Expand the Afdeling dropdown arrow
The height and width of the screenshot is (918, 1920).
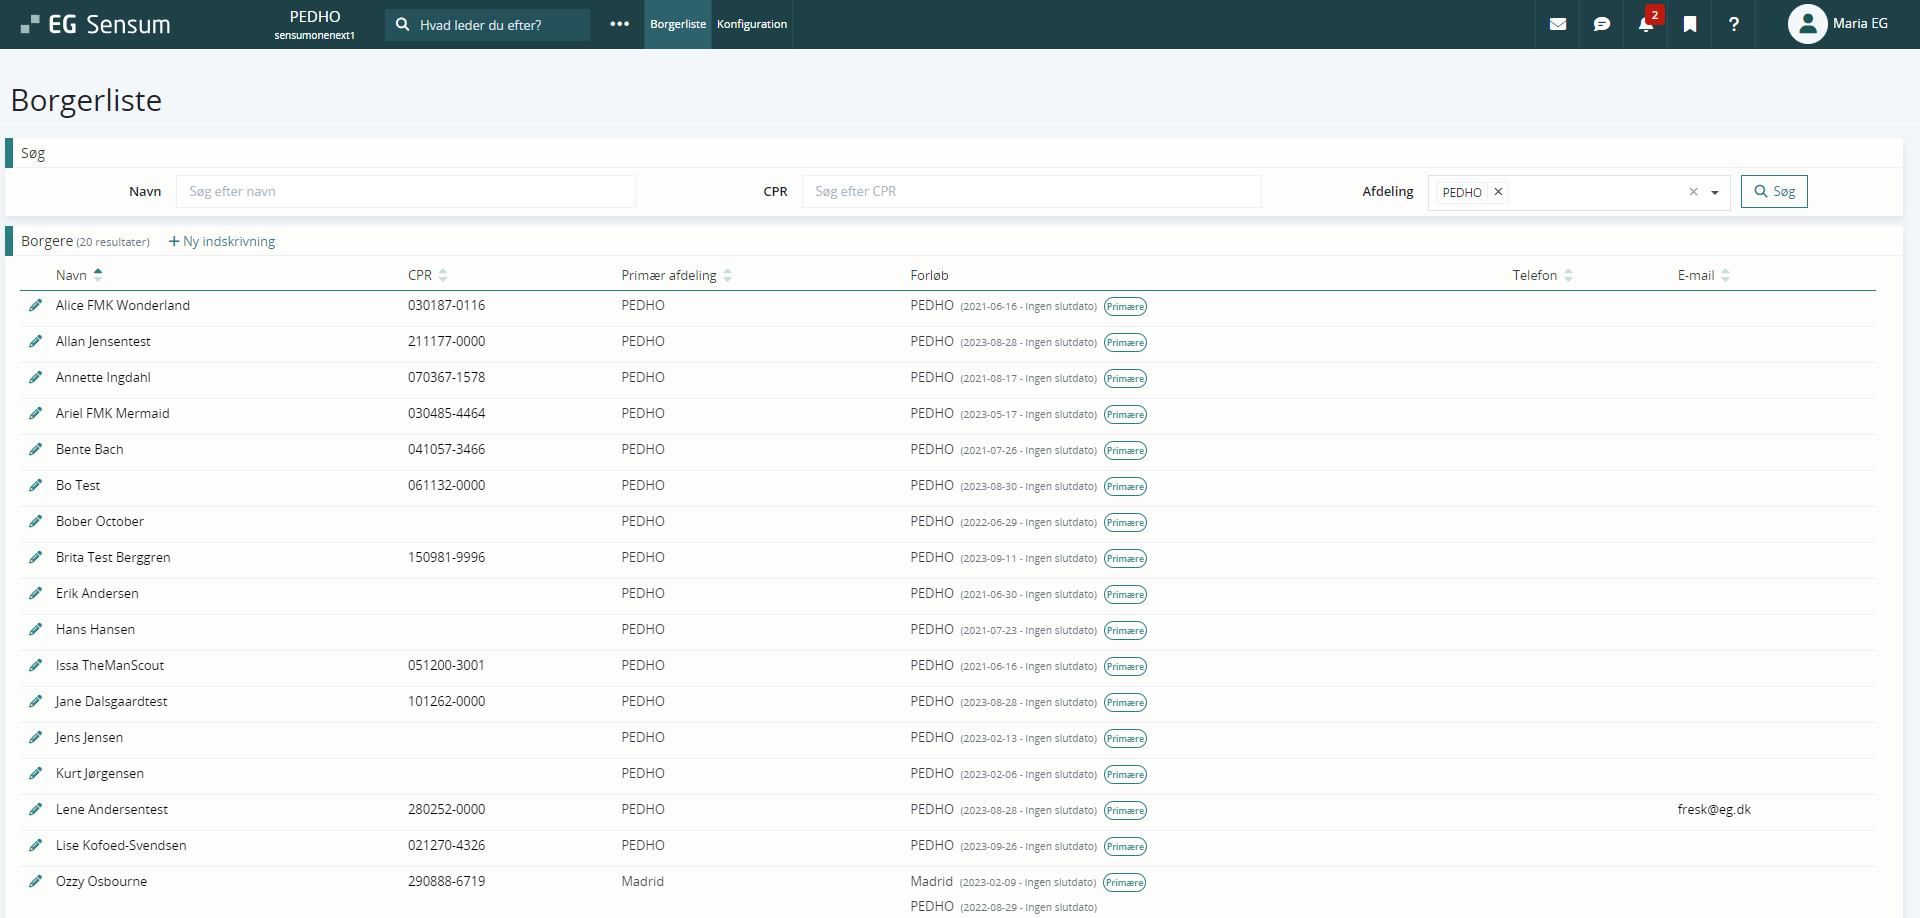tap(1714, 192)
